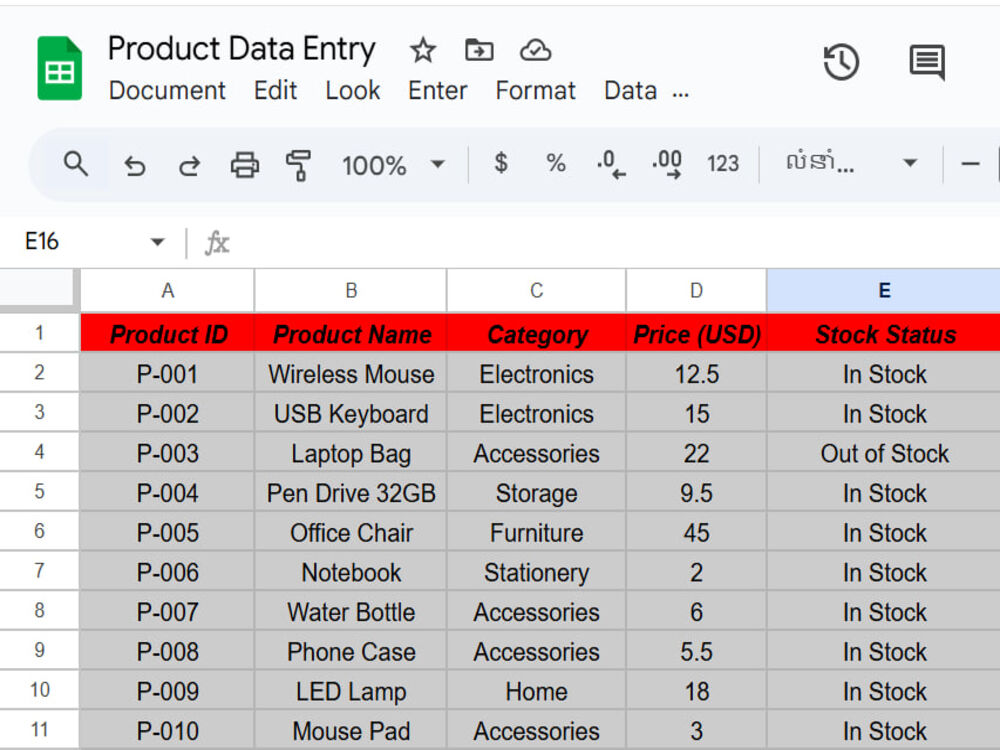Open the Edit menu
This screenshot has height=750, width=1000.
[276, 91]
